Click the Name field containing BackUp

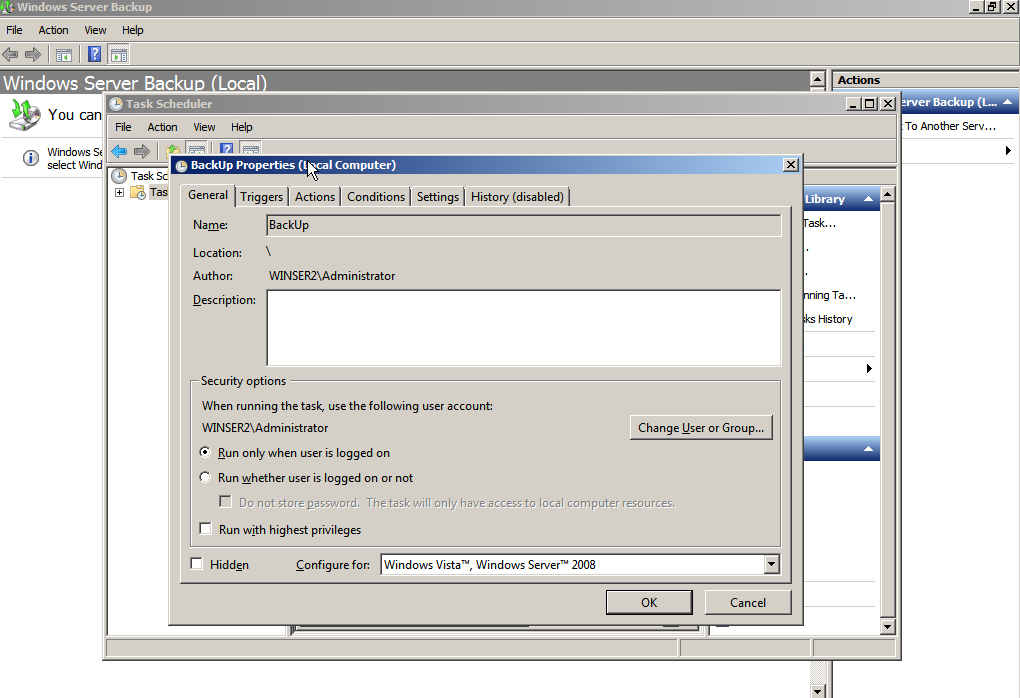(524, 225)
